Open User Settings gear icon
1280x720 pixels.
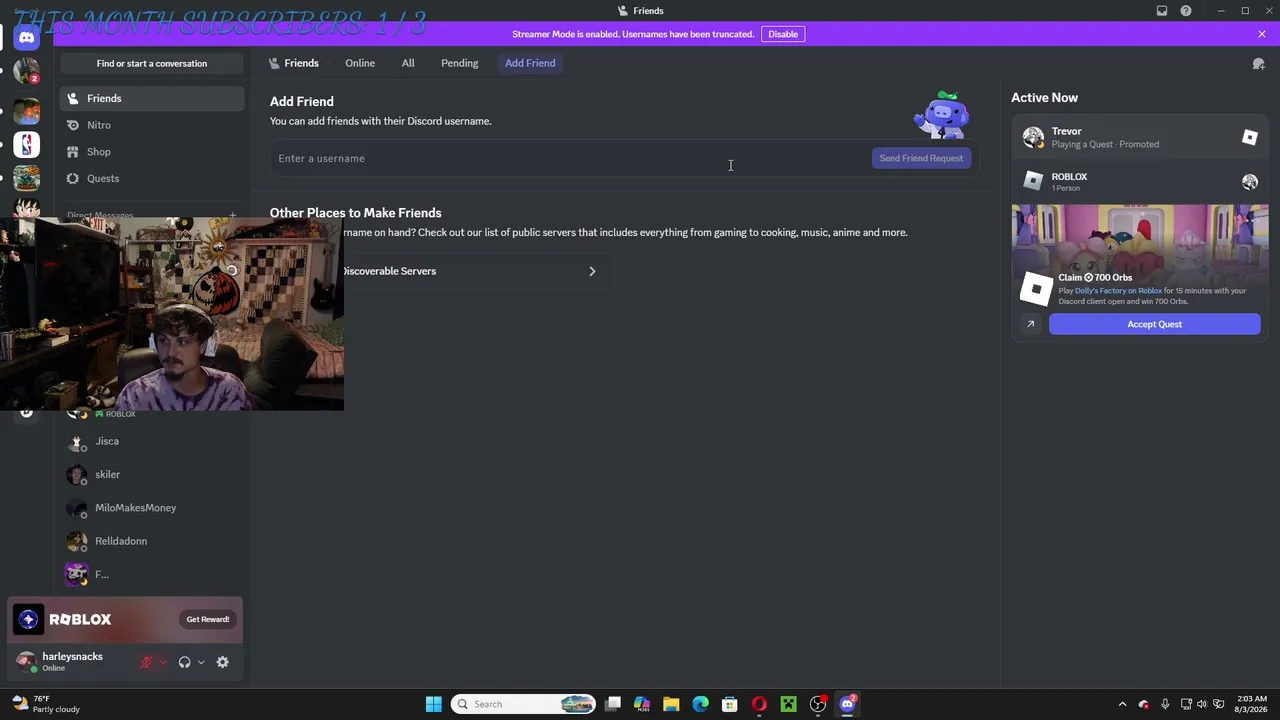223,662
